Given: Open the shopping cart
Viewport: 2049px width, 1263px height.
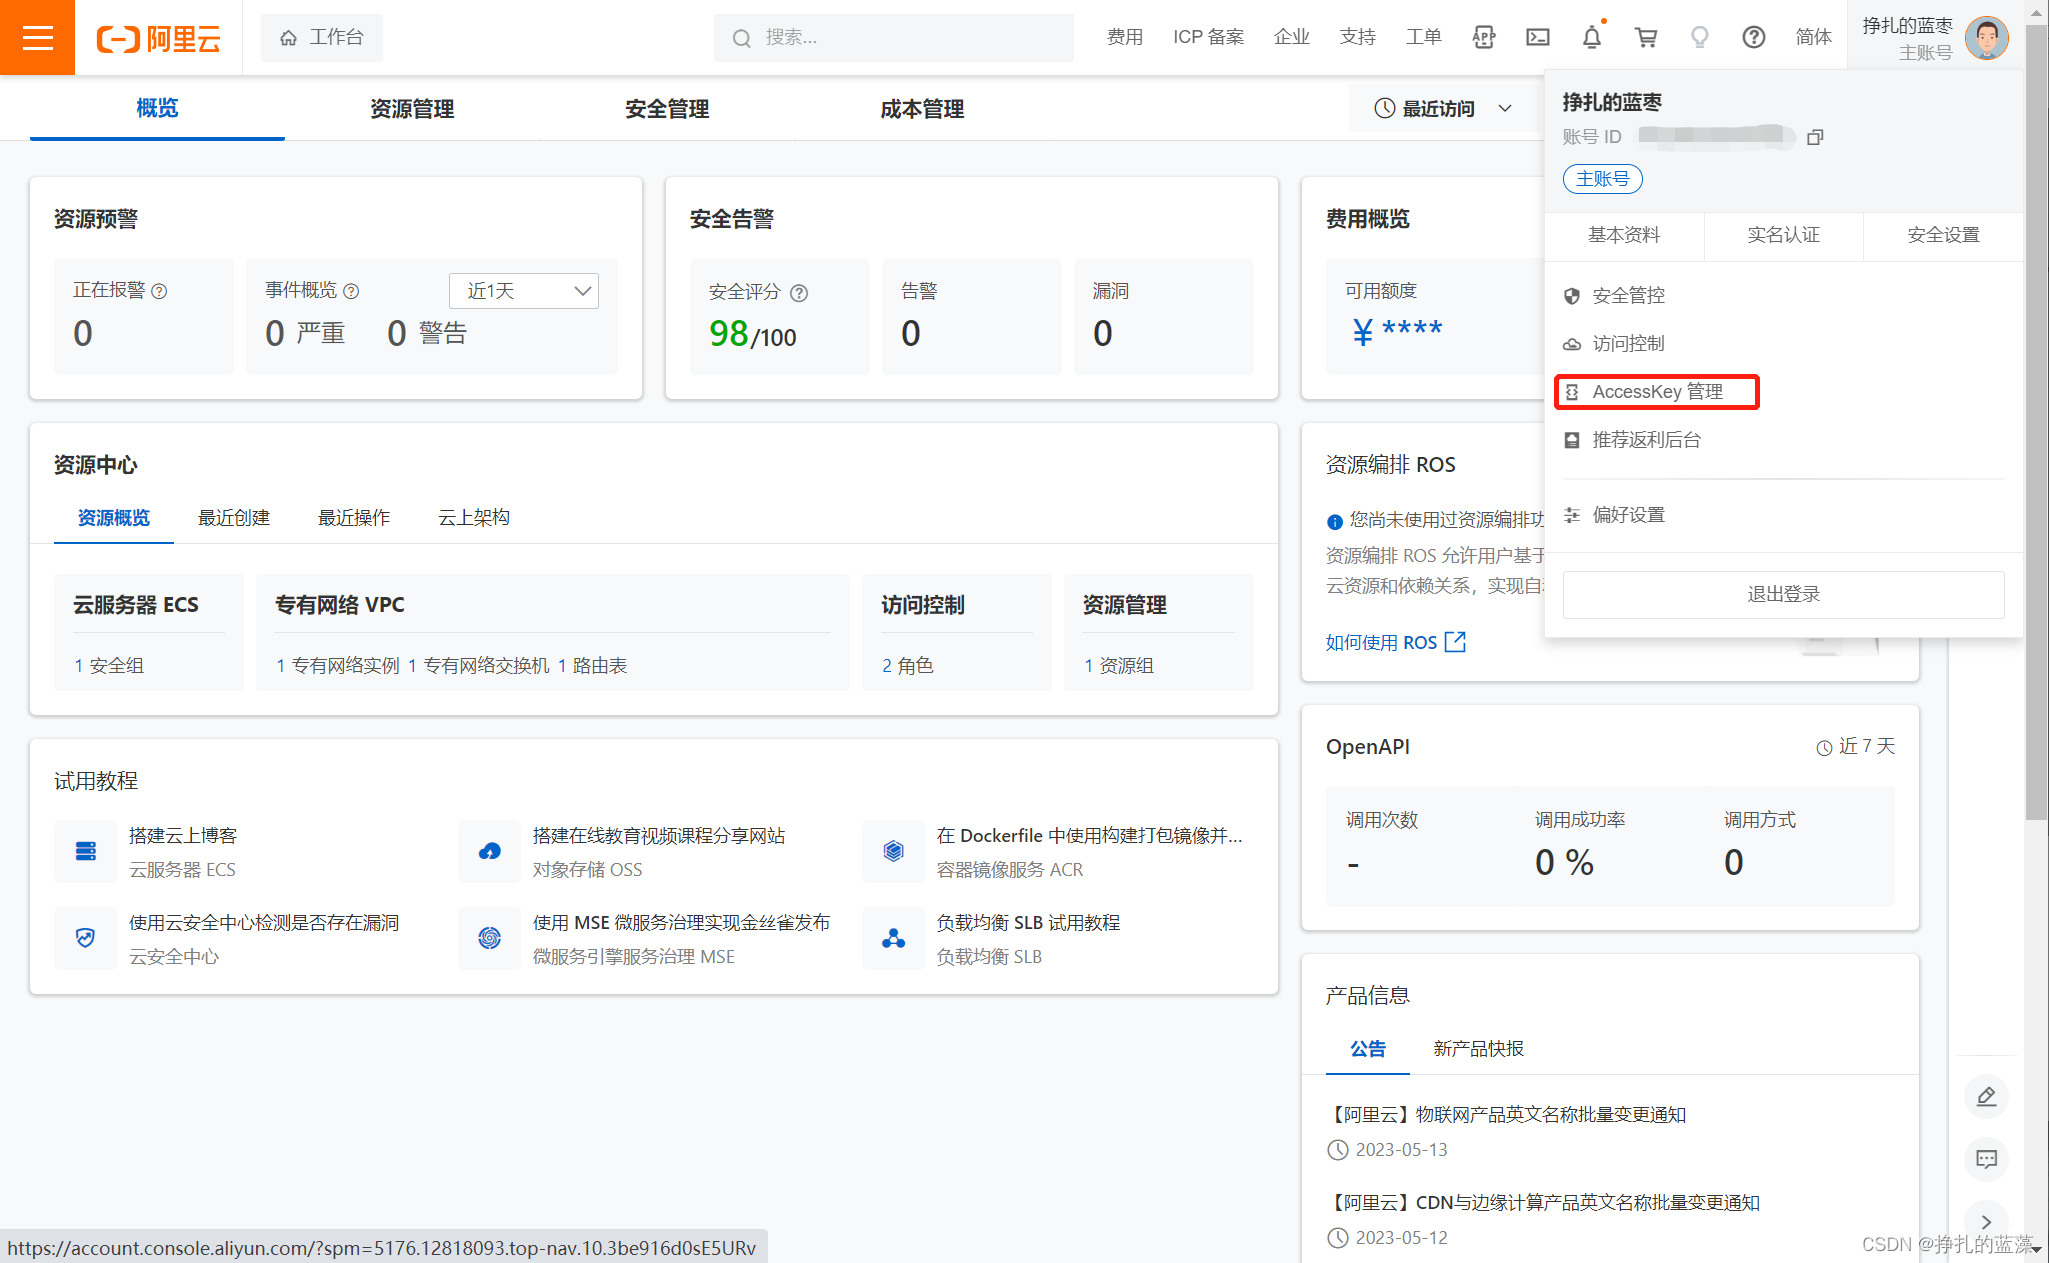Looking at the screenshot, I should (x=1646, y=37).
